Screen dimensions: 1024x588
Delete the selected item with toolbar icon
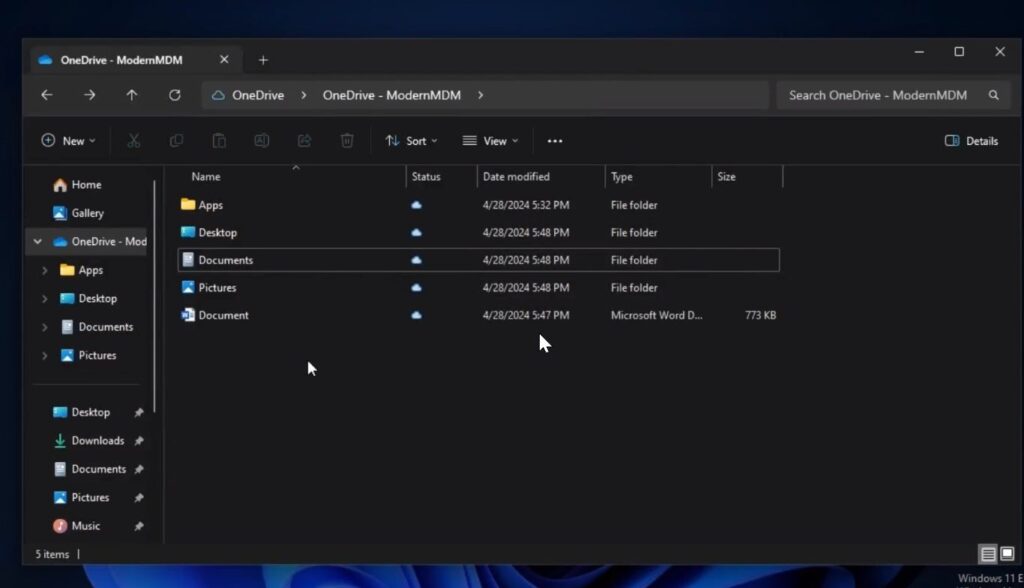[347, 141]
